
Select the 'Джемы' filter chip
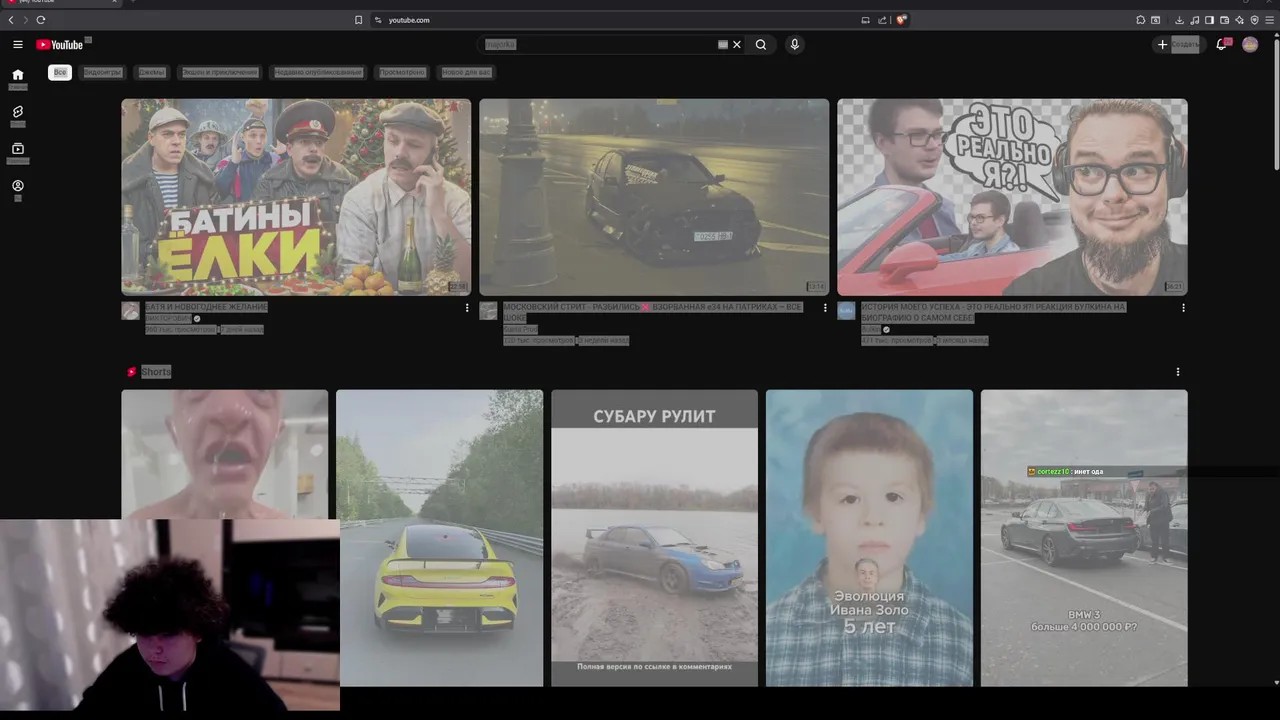pos(152,72)
